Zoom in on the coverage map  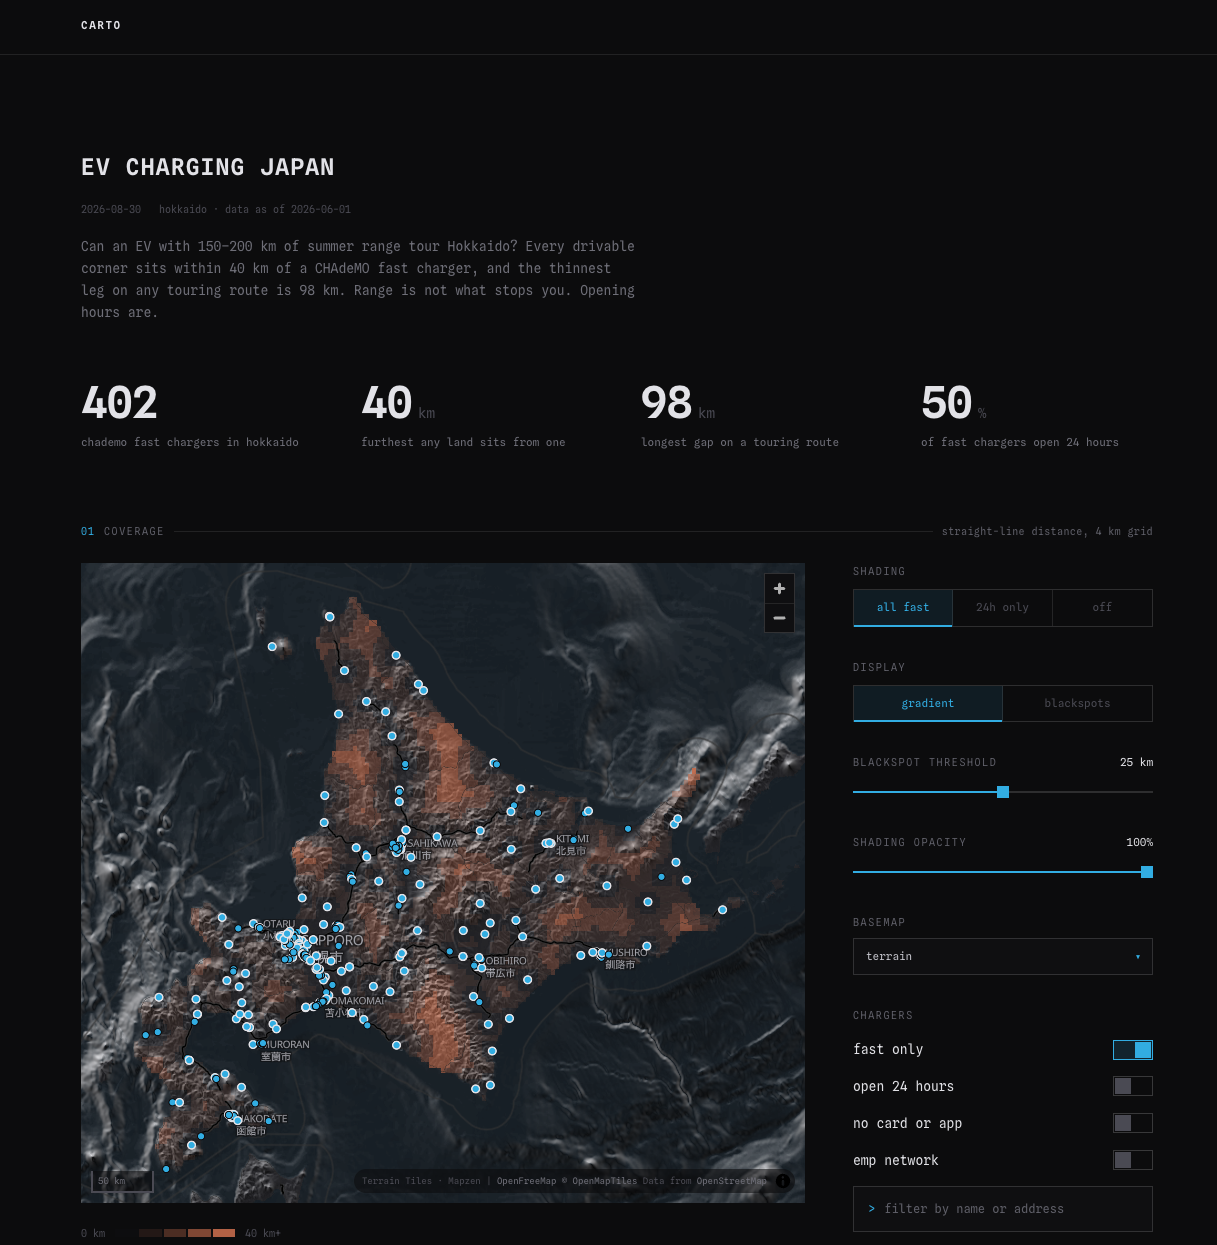779,588
